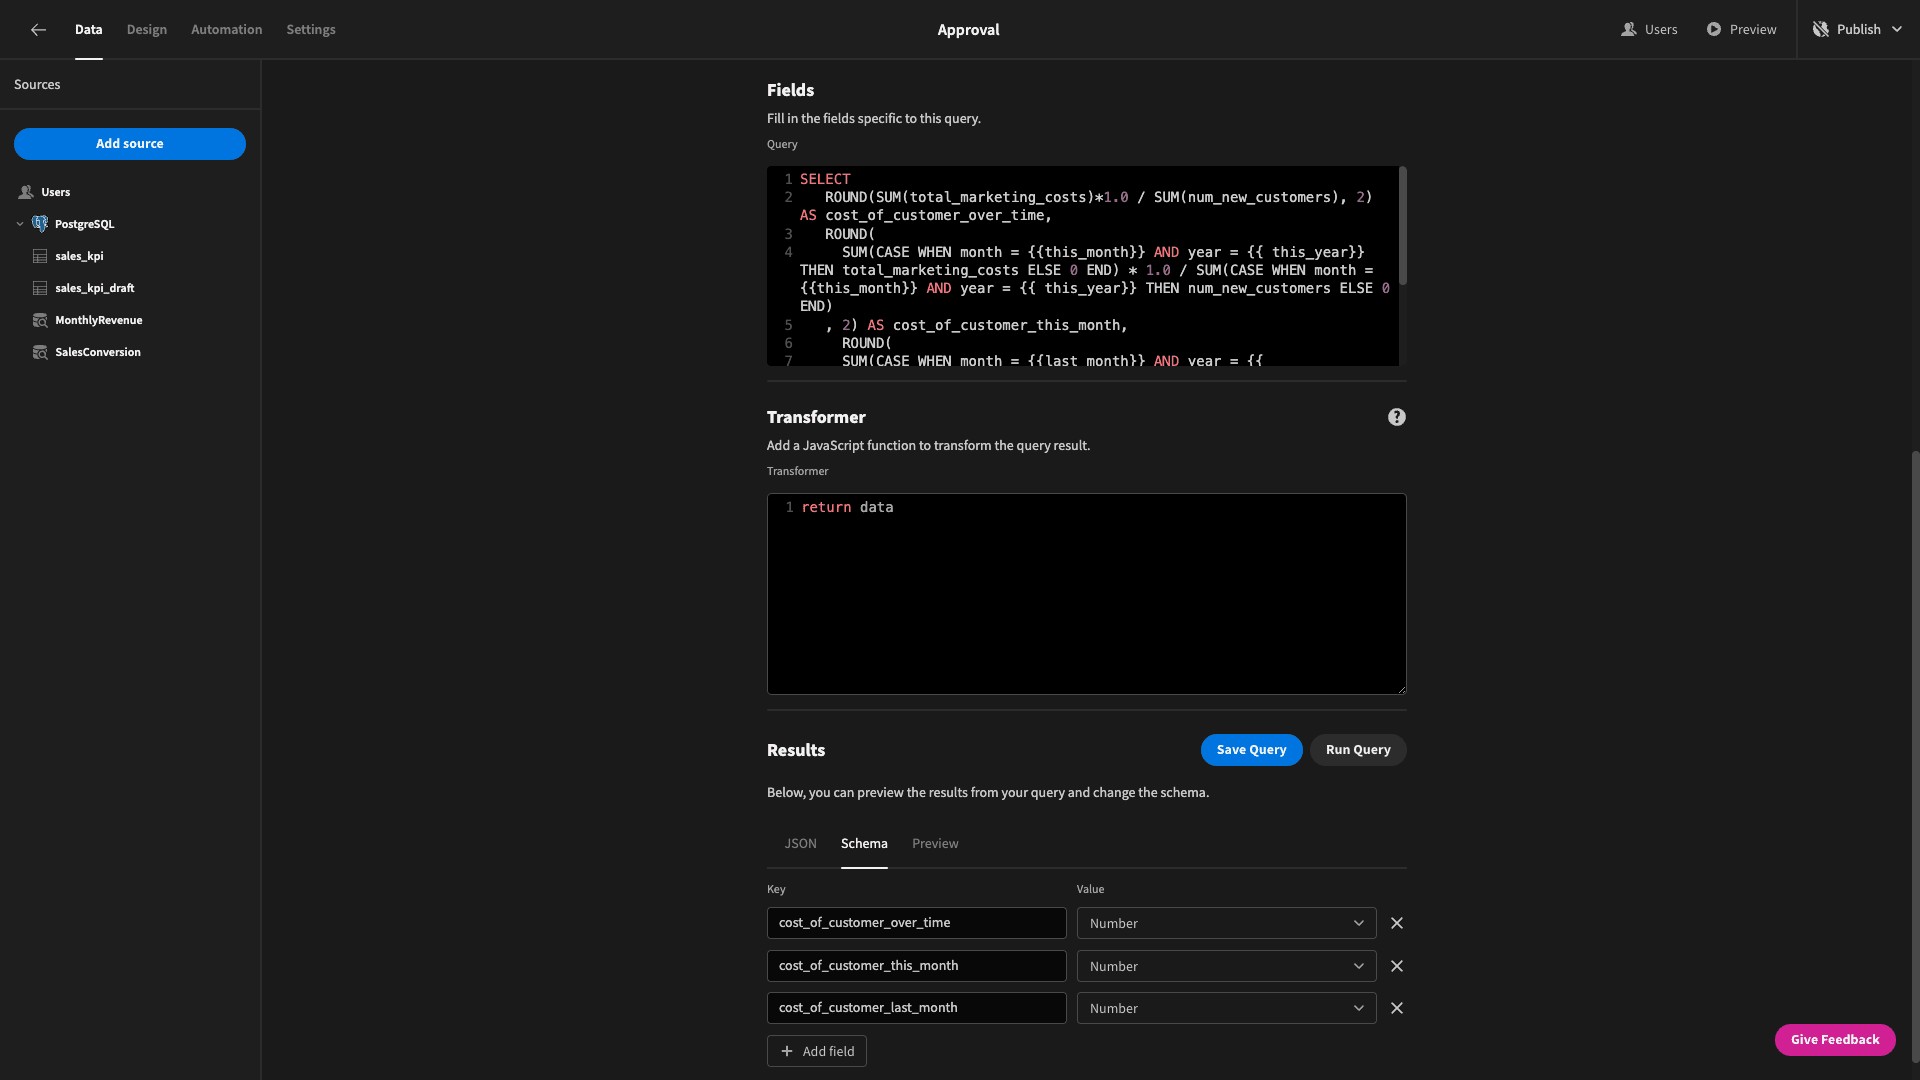
Task: Click the Run Query button
Action: coord(1358,750)
